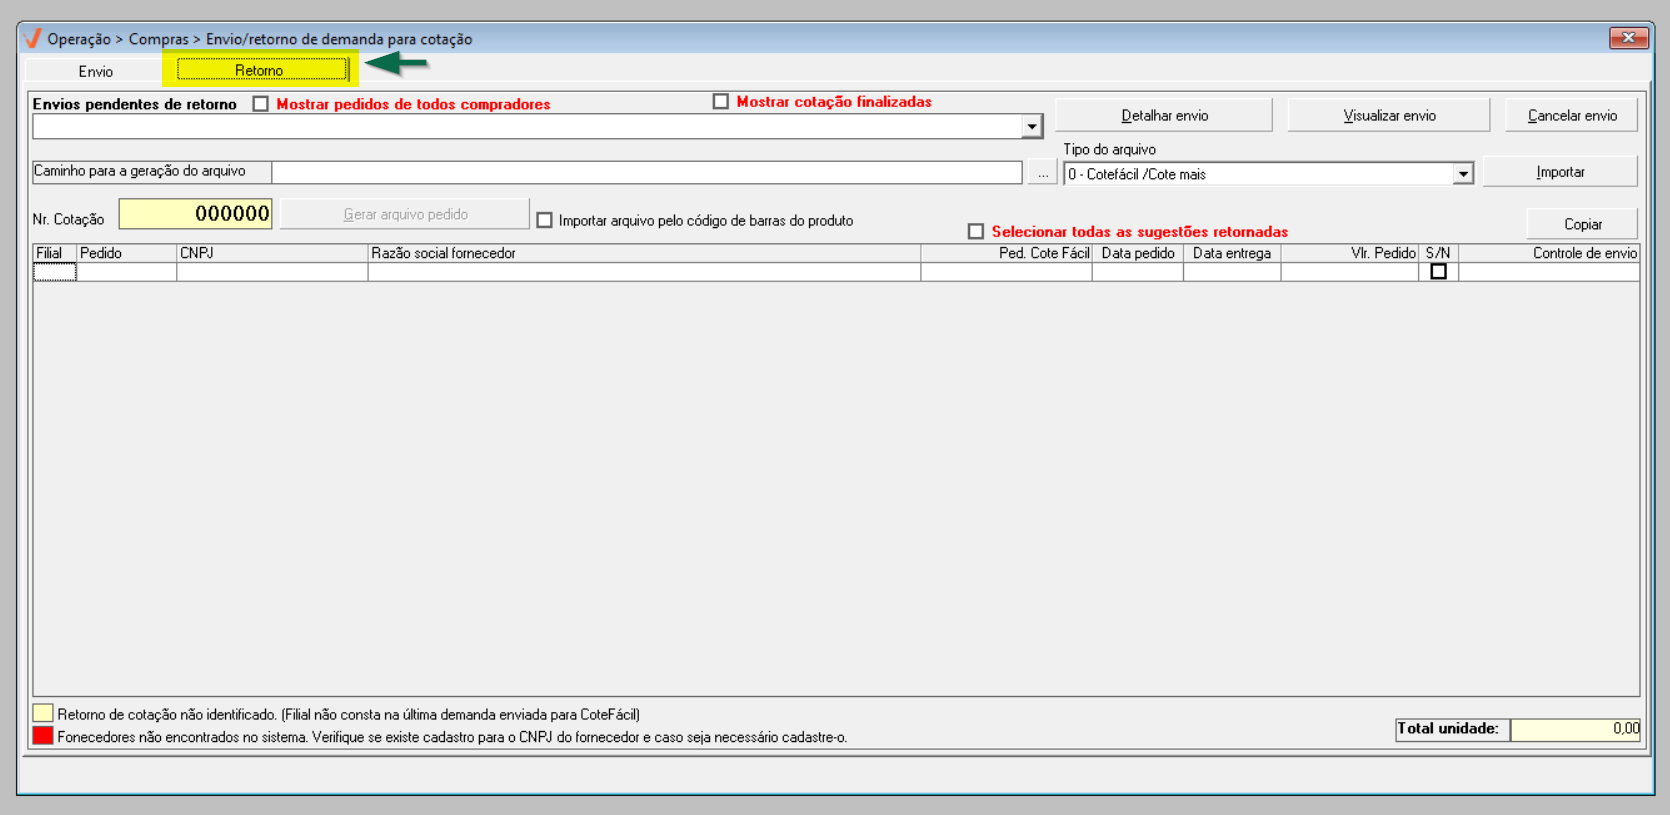
Task: Click the S/N column header
Action: [1438, 254]
